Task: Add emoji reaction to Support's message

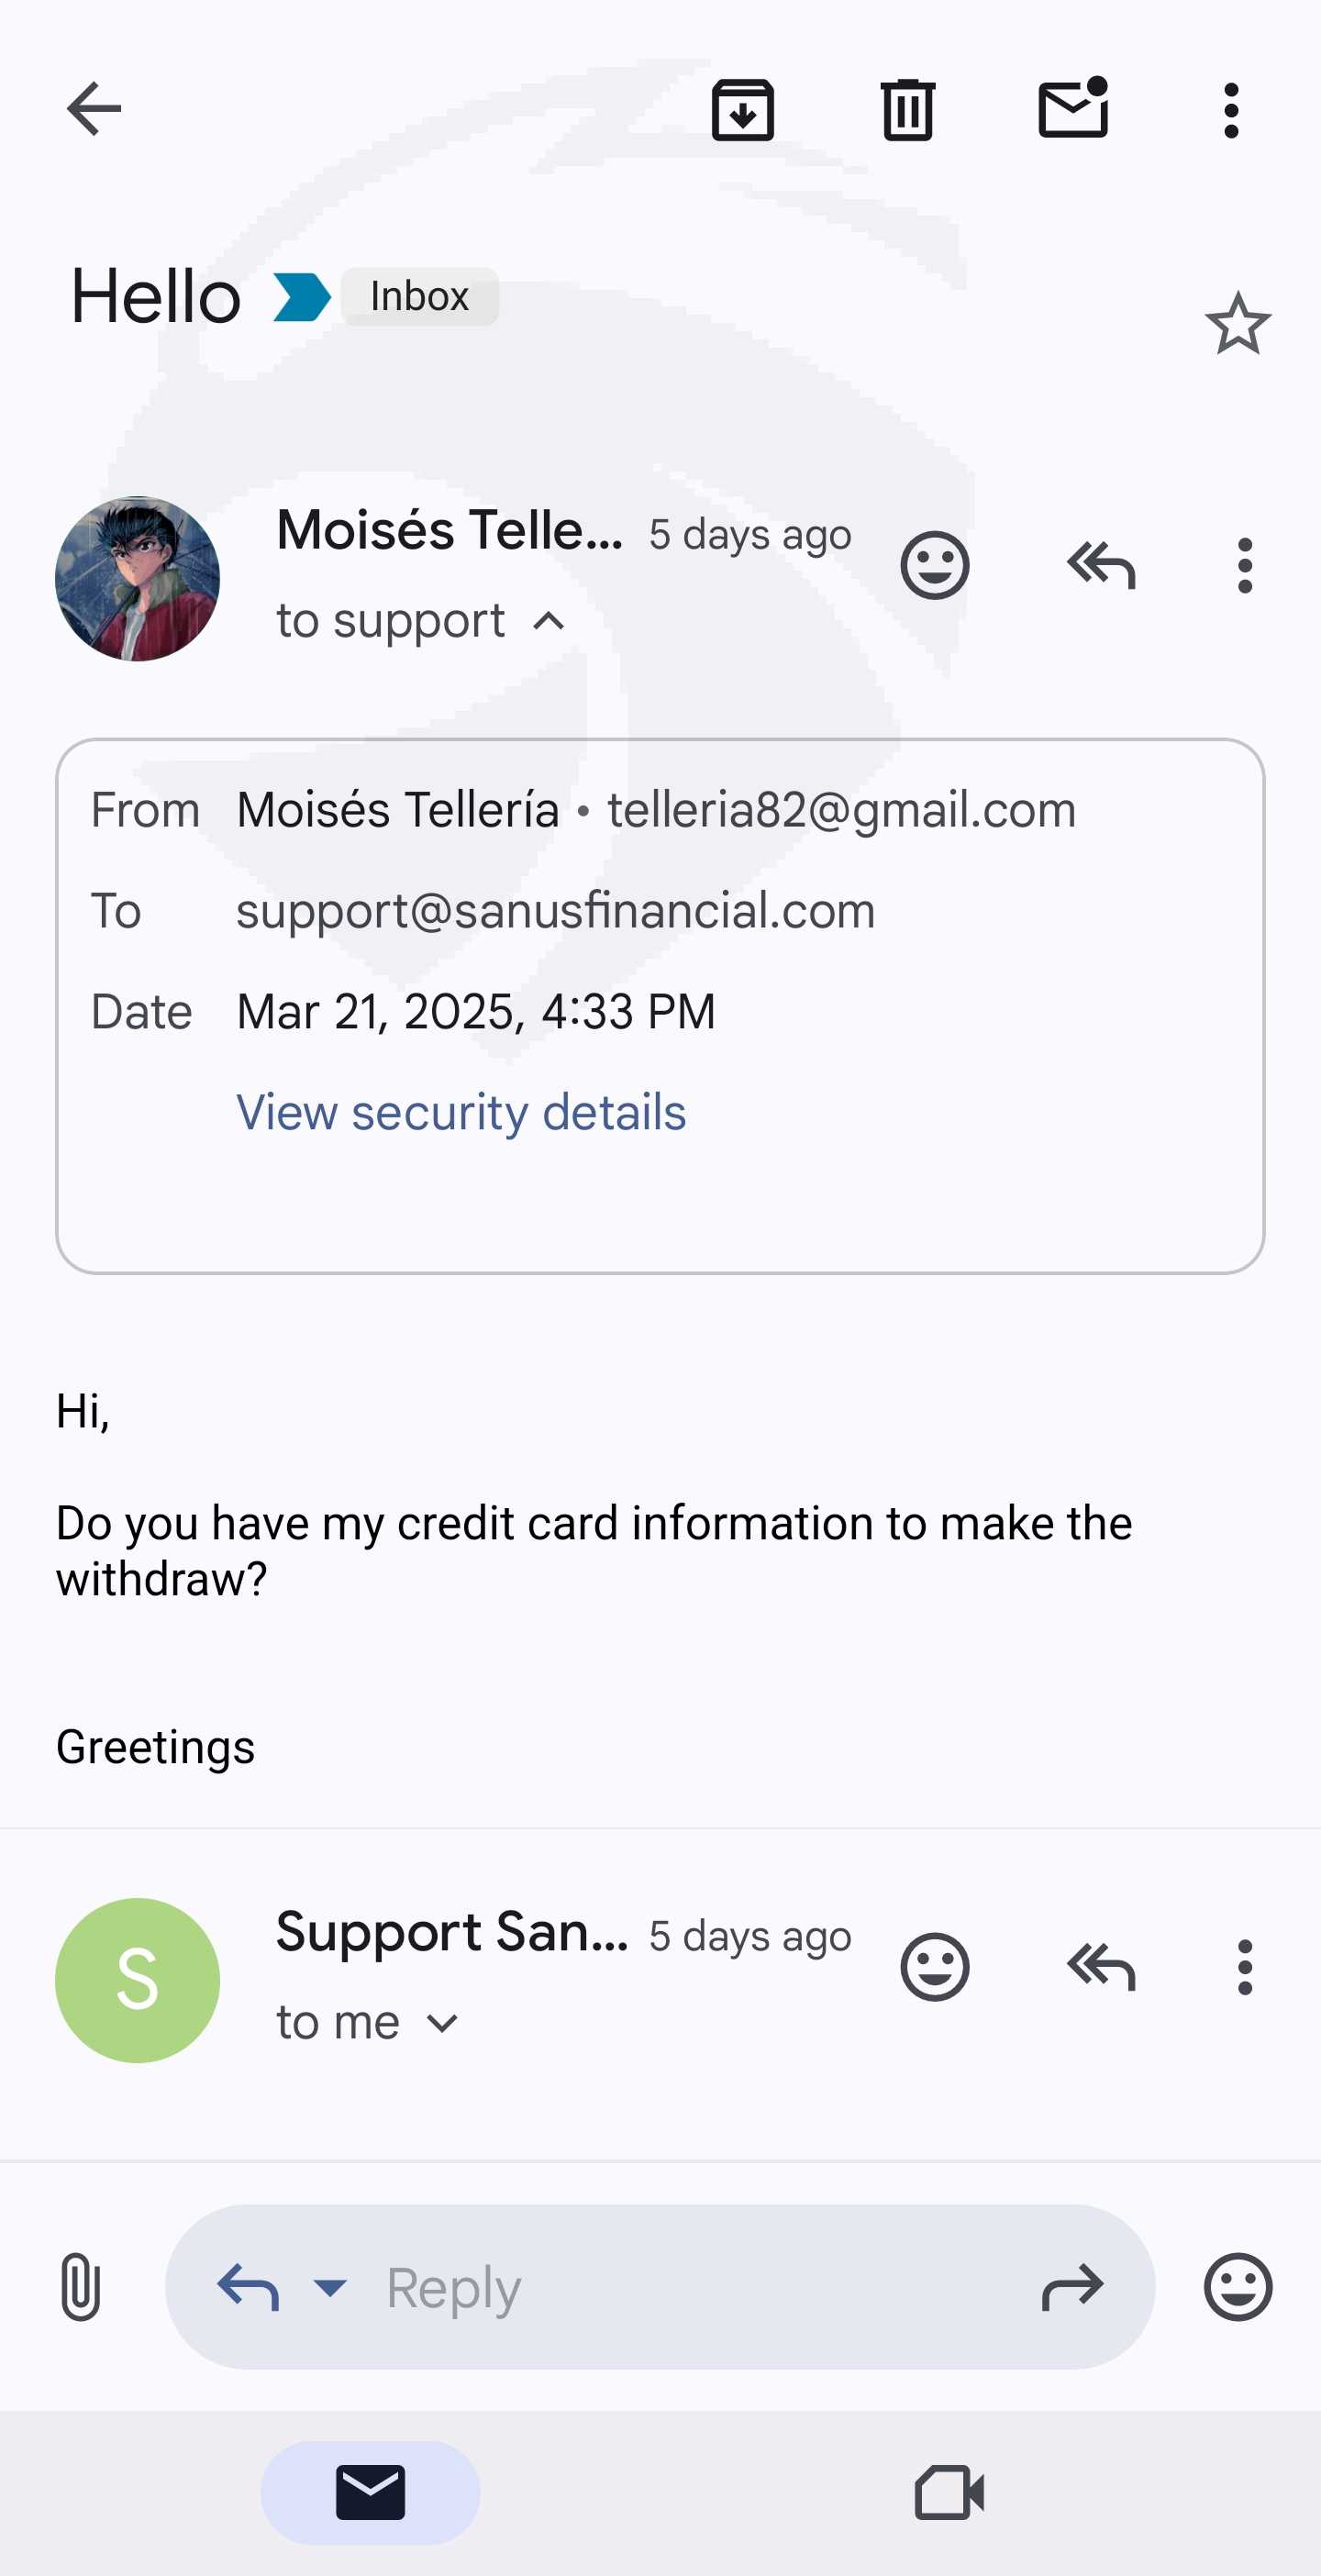Action: (934, 1967)
